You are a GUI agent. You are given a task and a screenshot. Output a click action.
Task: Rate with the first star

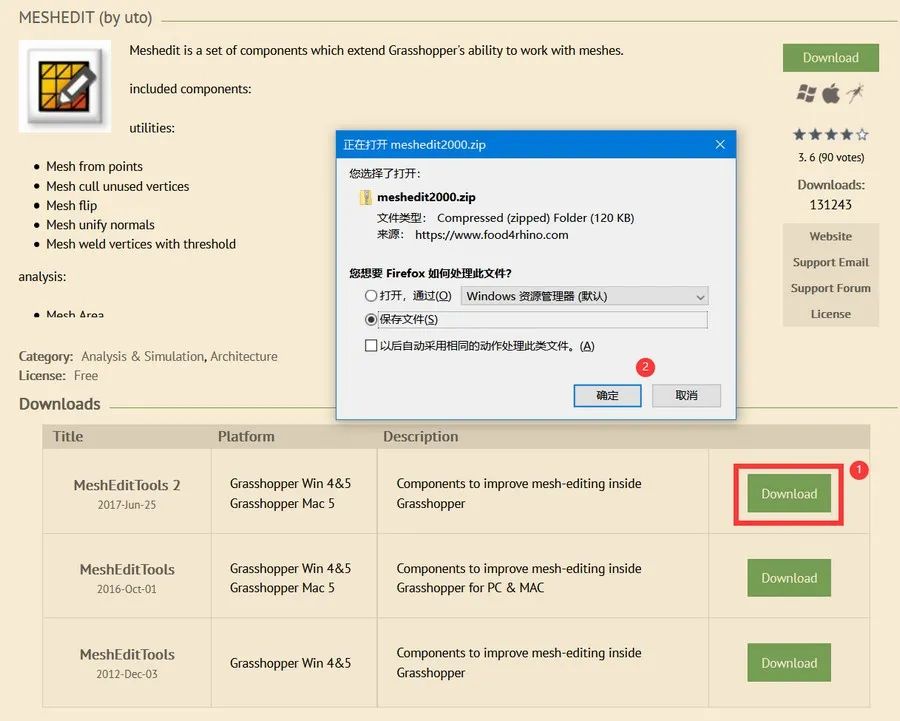(x=799, y=135)
